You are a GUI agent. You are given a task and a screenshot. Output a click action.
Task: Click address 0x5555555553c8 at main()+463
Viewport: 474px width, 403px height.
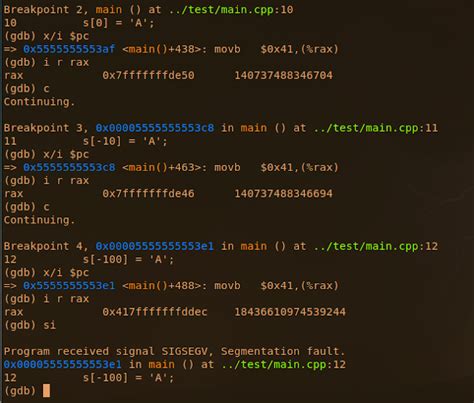tap(69, 167)
